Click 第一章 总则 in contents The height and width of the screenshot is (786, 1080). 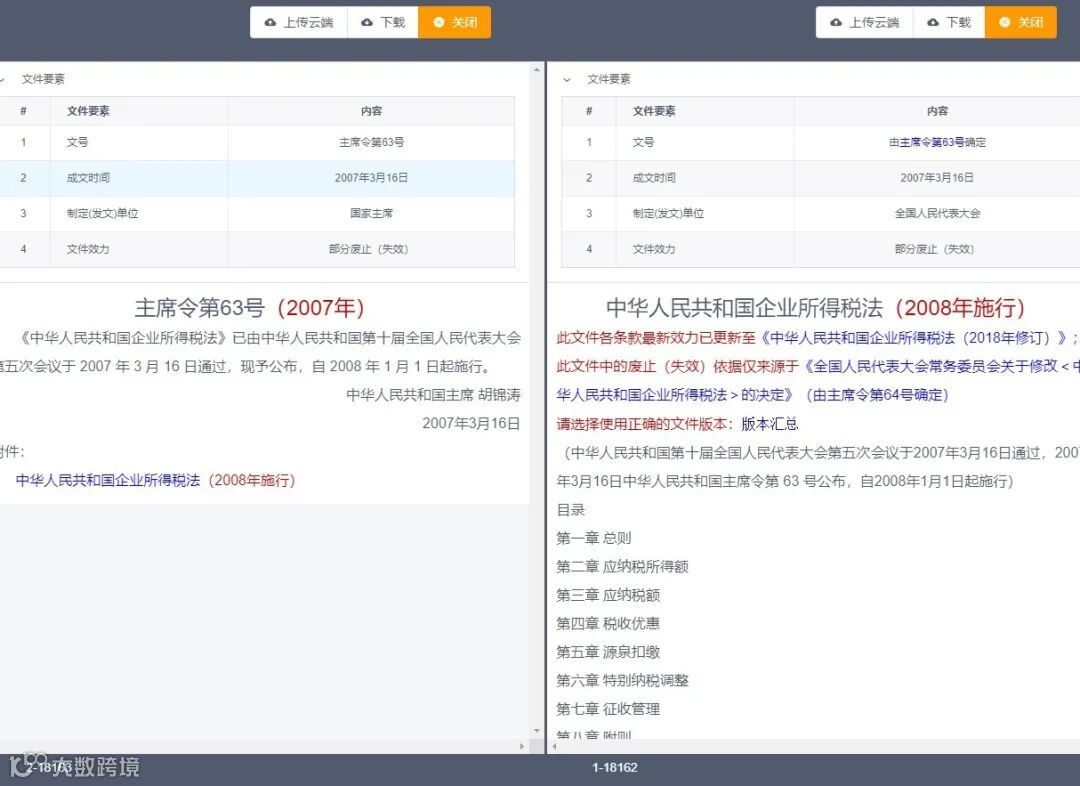pos(594,538)
